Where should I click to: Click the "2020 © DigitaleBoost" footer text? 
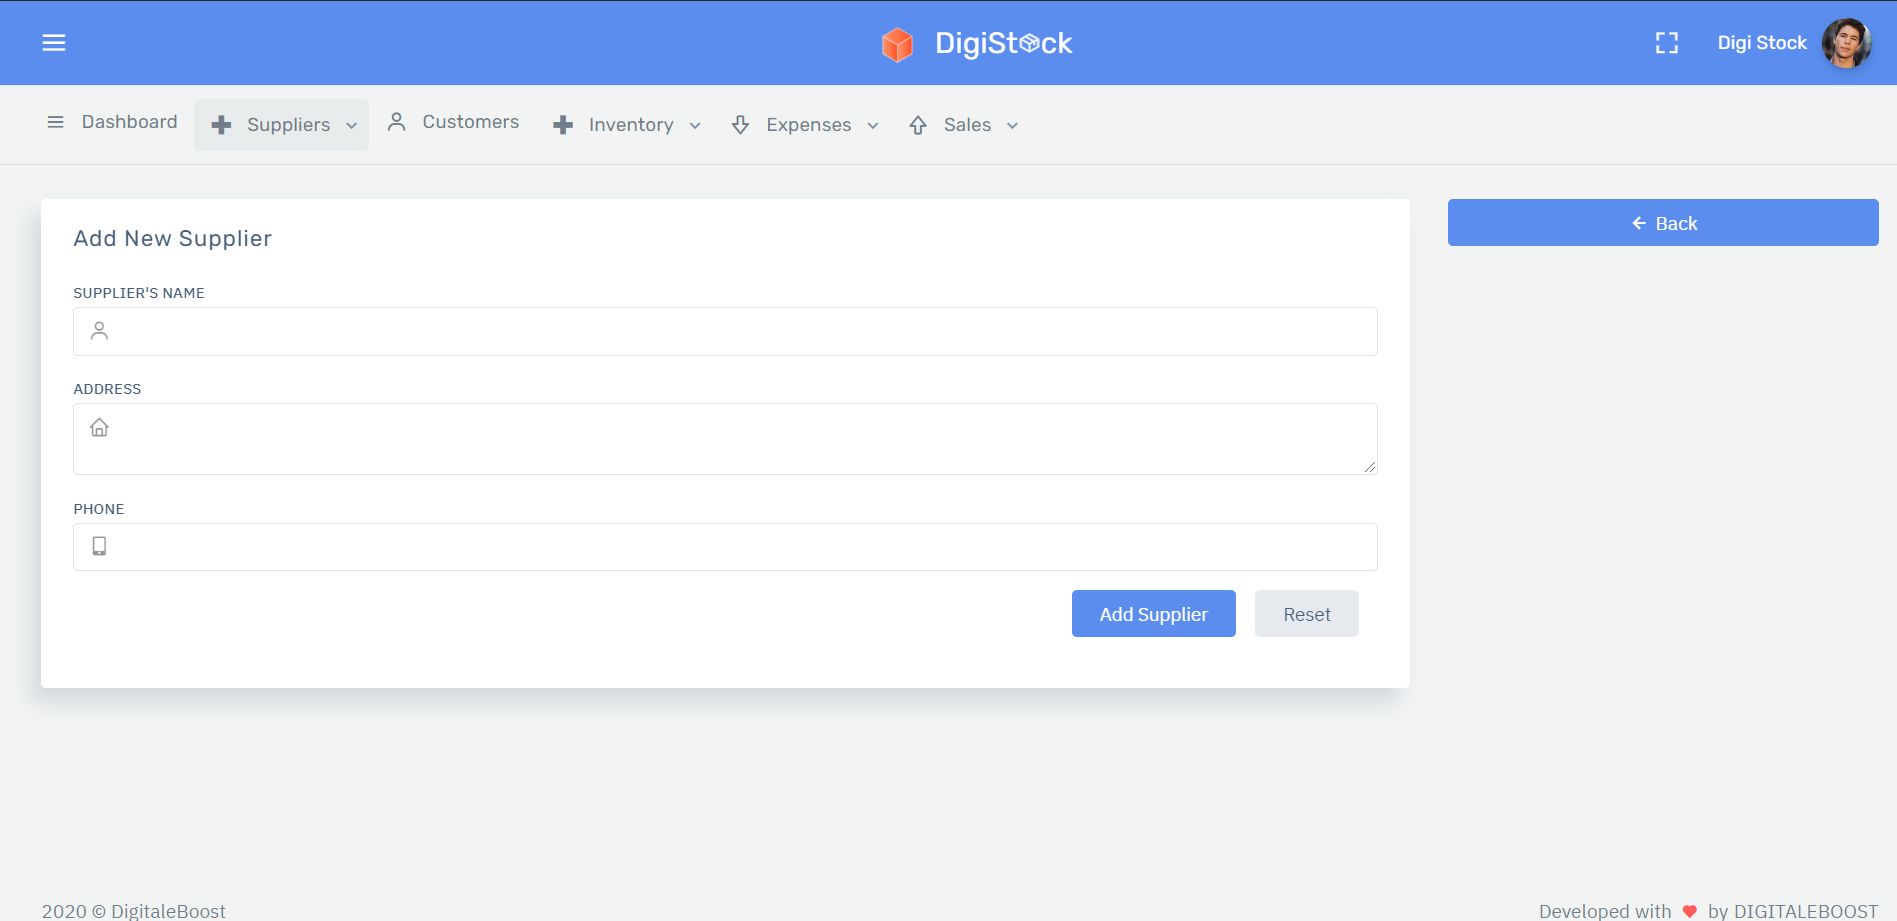pyautogui.click(x=134, y=911)
